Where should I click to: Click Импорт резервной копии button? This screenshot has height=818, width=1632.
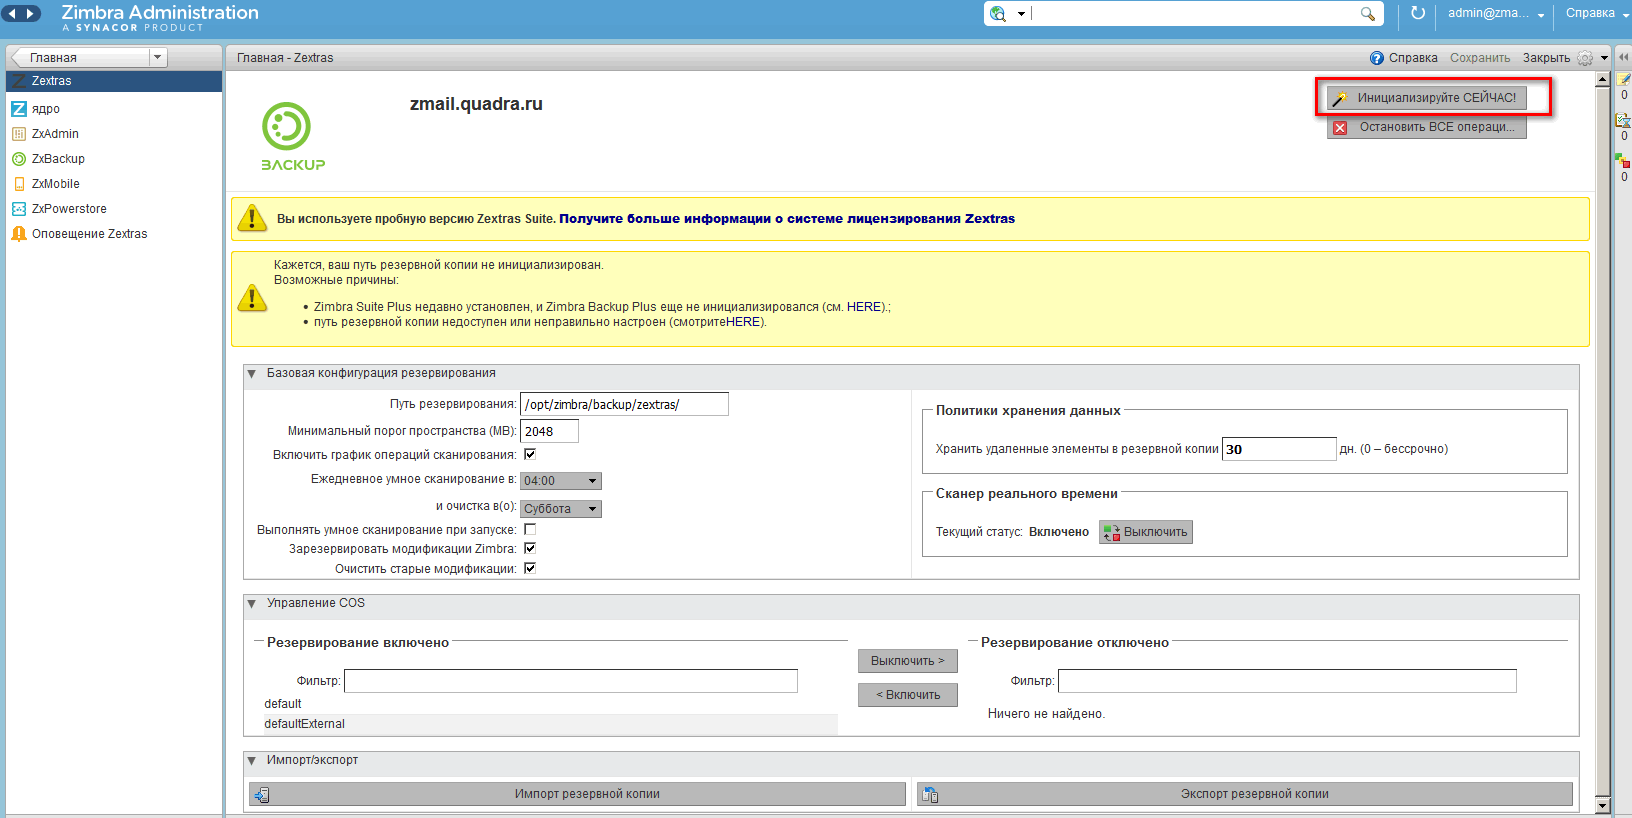point(577,794)
